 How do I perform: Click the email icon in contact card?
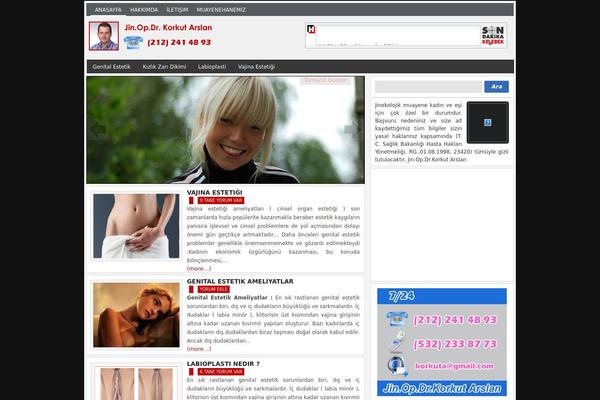397,366
